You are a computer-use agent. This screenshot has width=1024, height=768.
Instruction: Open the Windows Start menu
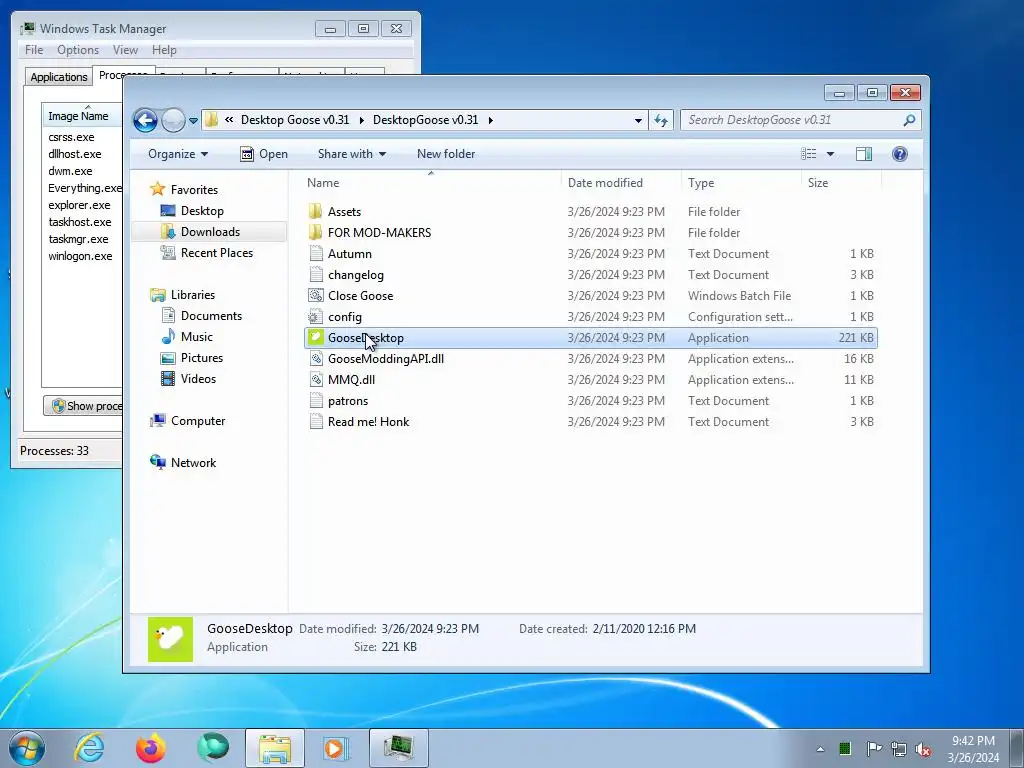tap(27, 748)
